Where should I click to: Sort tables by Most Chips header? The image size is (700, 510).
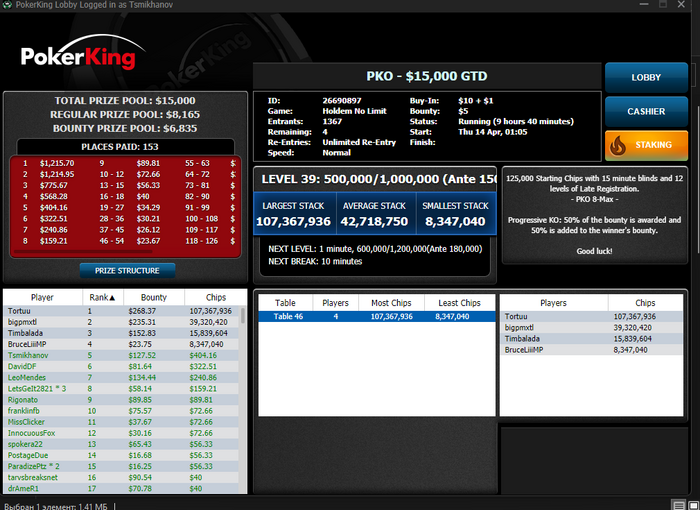click(x=391, y=303)
